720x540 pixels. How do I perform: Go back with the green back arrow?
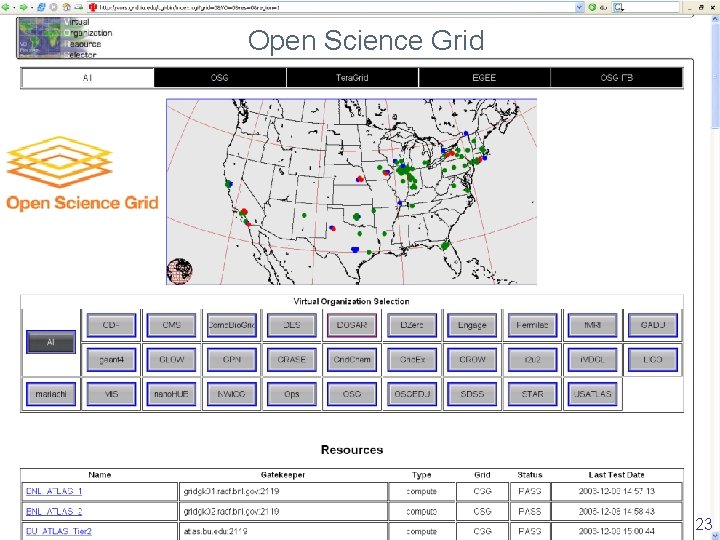tap(6, 7)
